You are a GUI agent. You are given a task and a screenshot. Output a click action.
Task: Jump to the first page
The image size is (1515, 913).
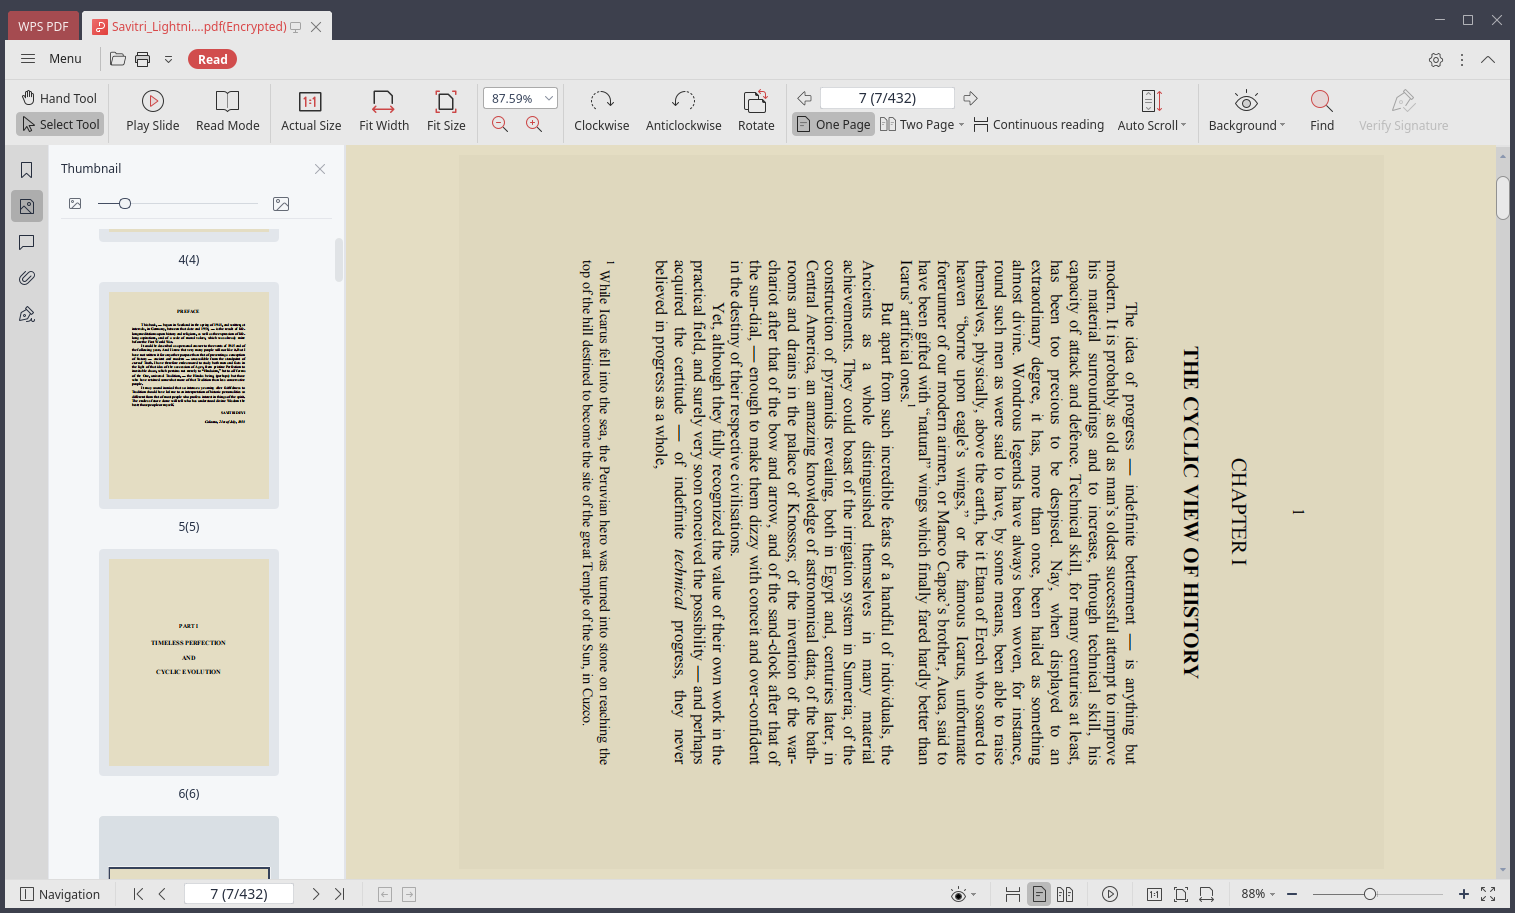(x=138, y=894)
